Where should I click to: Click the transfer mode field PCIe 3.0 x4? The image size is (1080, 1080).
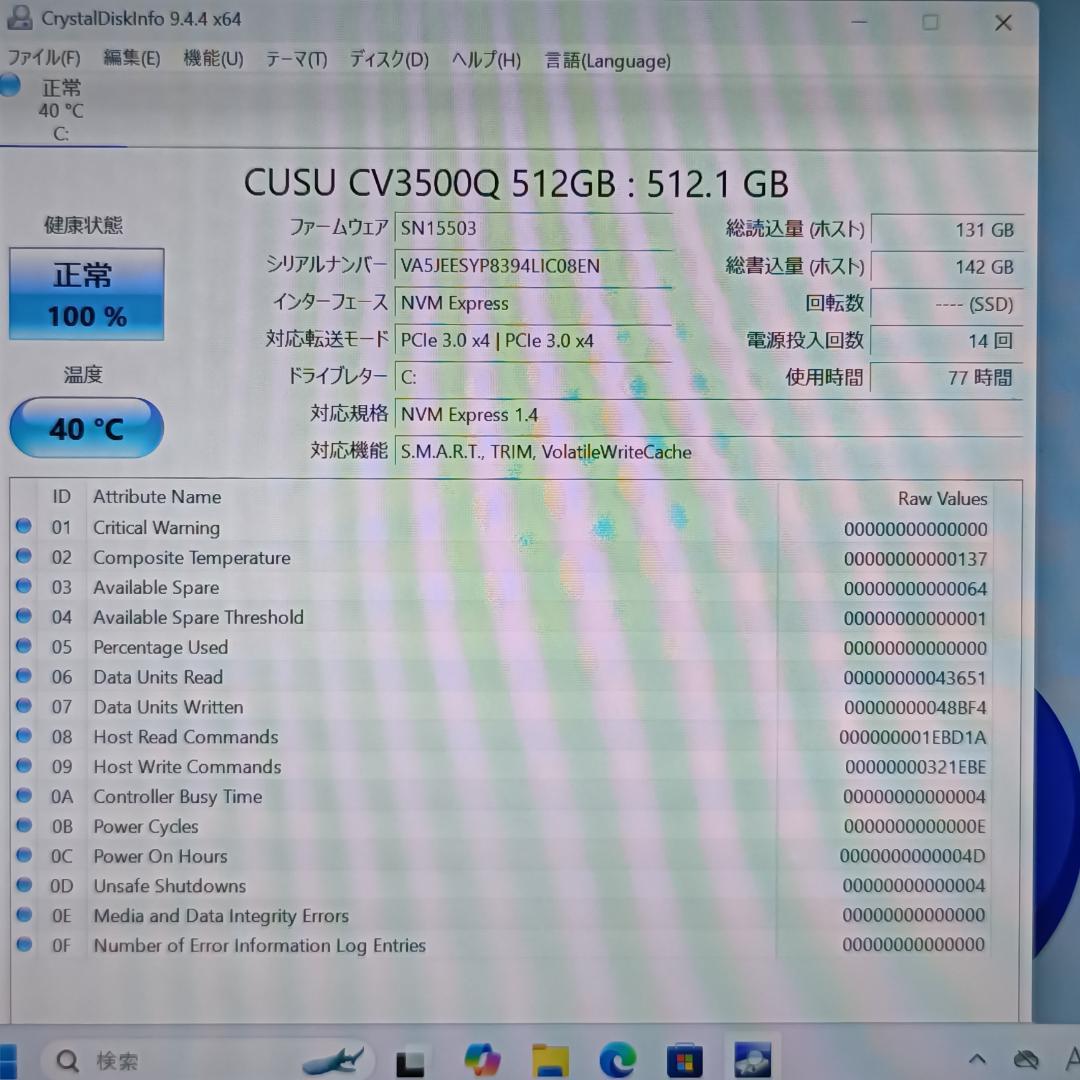(x=533, y=340)
